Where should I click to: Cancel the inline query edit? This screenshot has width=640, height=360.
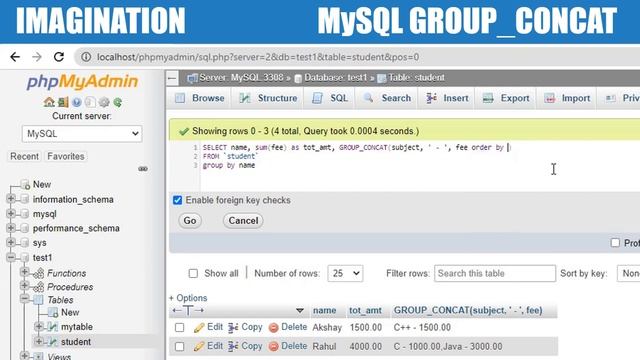[243, 220]
